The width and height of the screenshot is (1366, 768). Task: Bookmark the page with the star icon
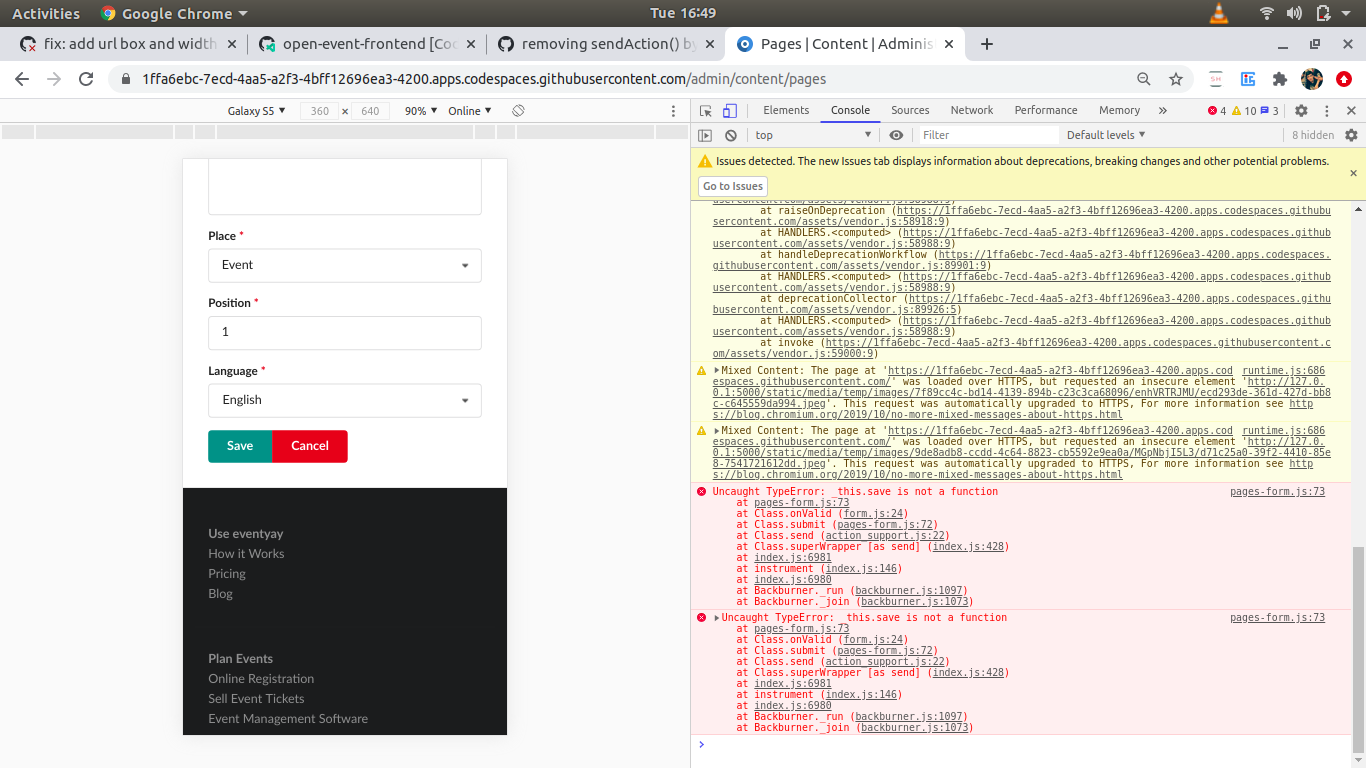pos(1176,79)
